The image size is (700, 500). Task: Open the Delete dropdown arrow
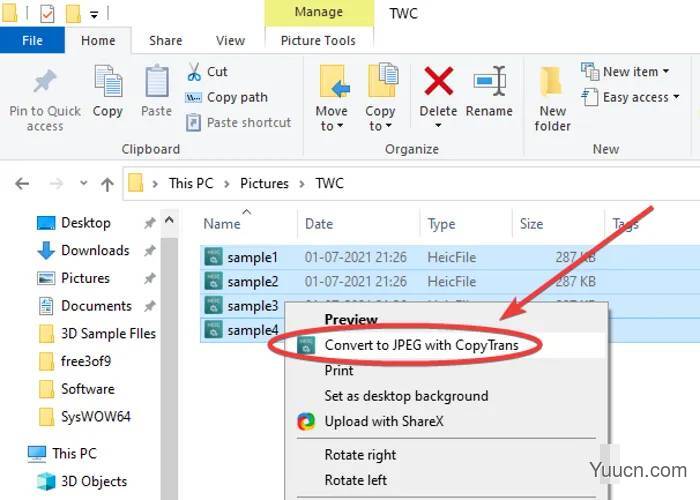point(438,126)
